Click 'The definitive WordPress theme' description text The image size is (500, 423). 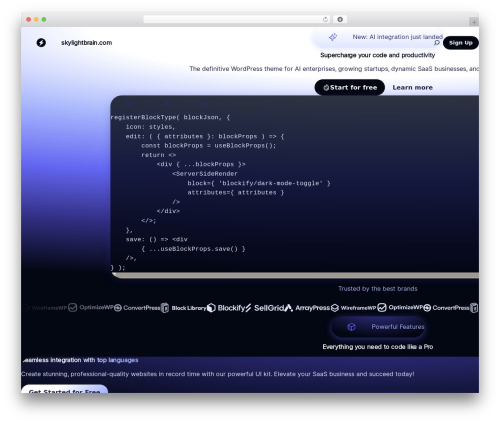(x=334, y=69)
